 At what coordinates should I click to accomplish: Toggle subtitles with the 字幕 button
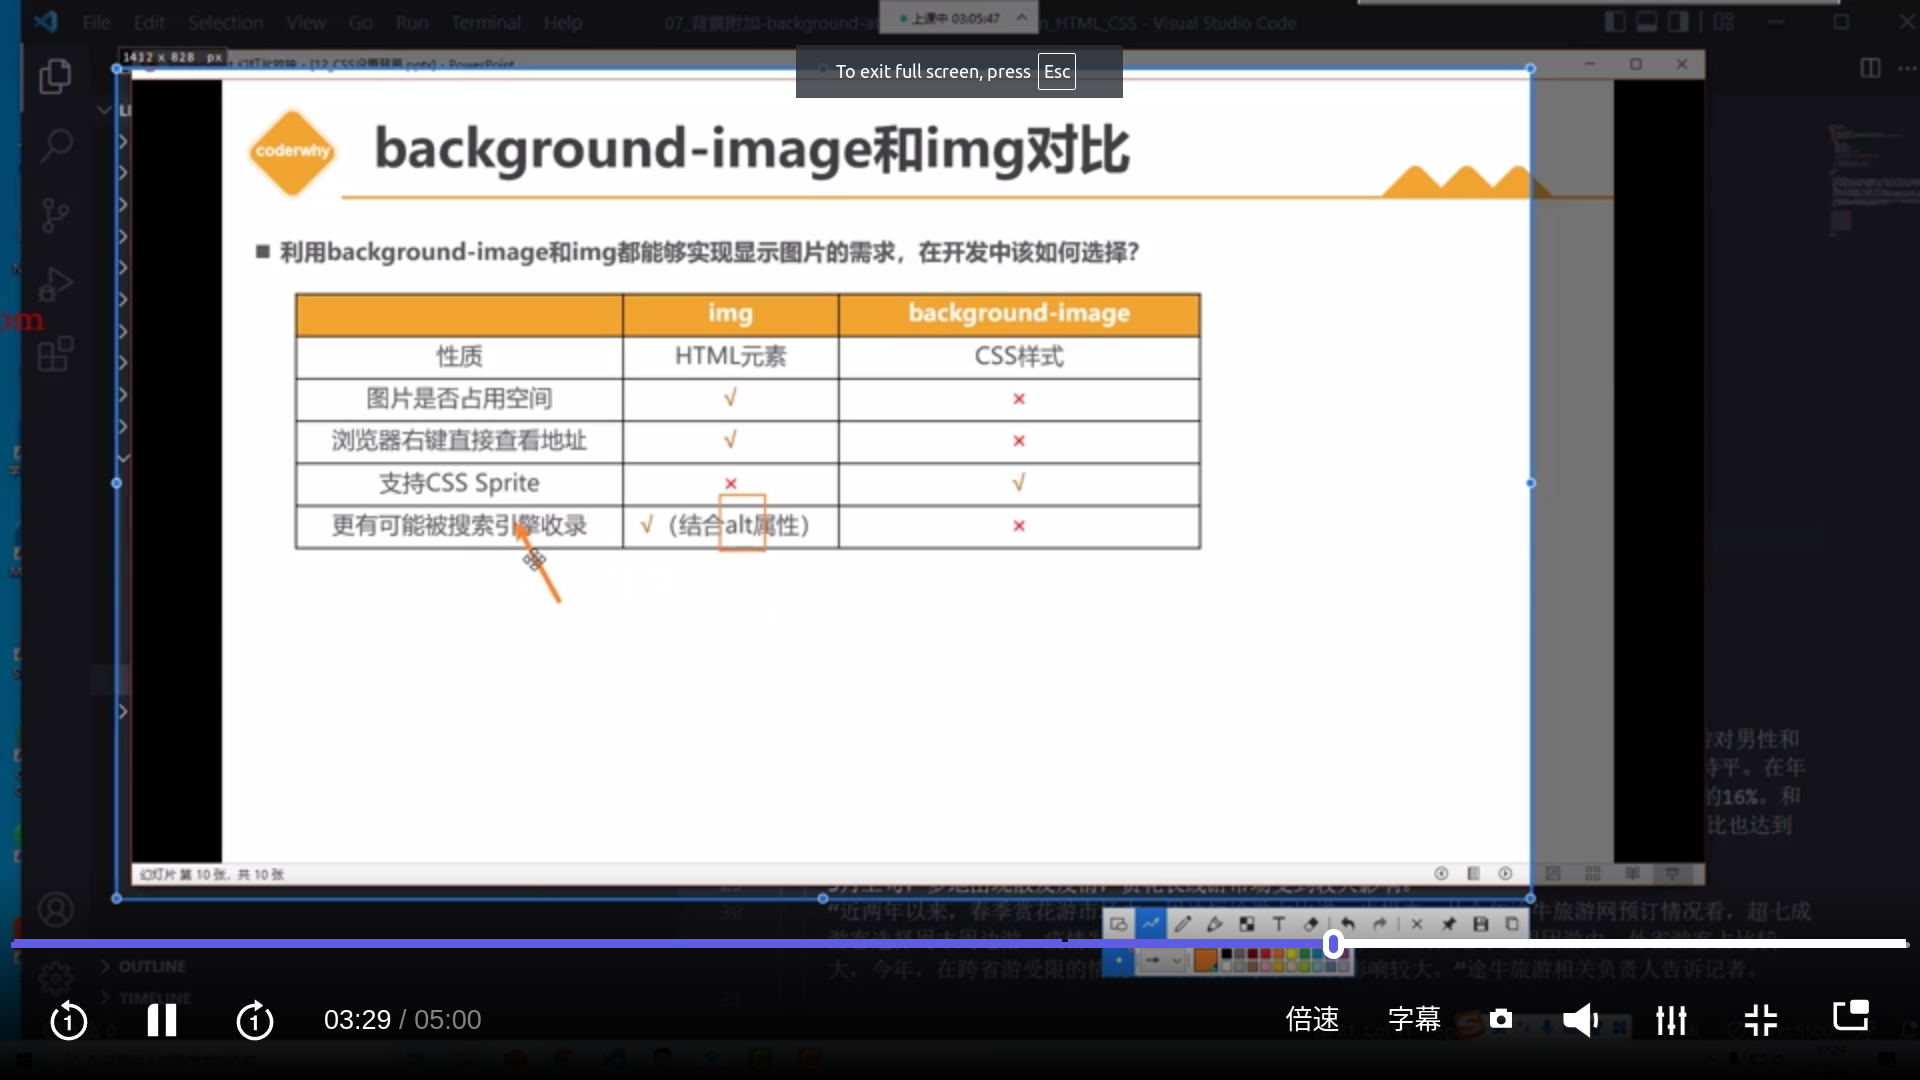pyautogui.click(x=1414, y=1019)
